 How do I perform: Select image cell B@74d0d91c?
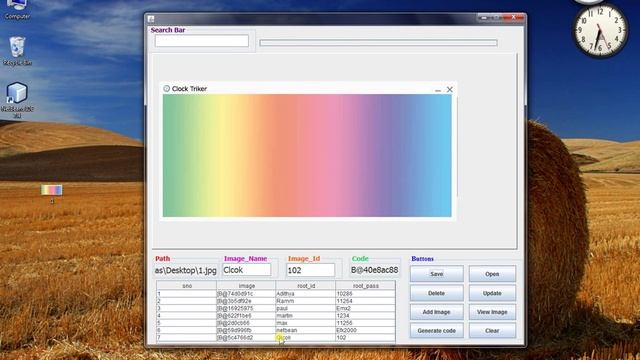[246, 293]
